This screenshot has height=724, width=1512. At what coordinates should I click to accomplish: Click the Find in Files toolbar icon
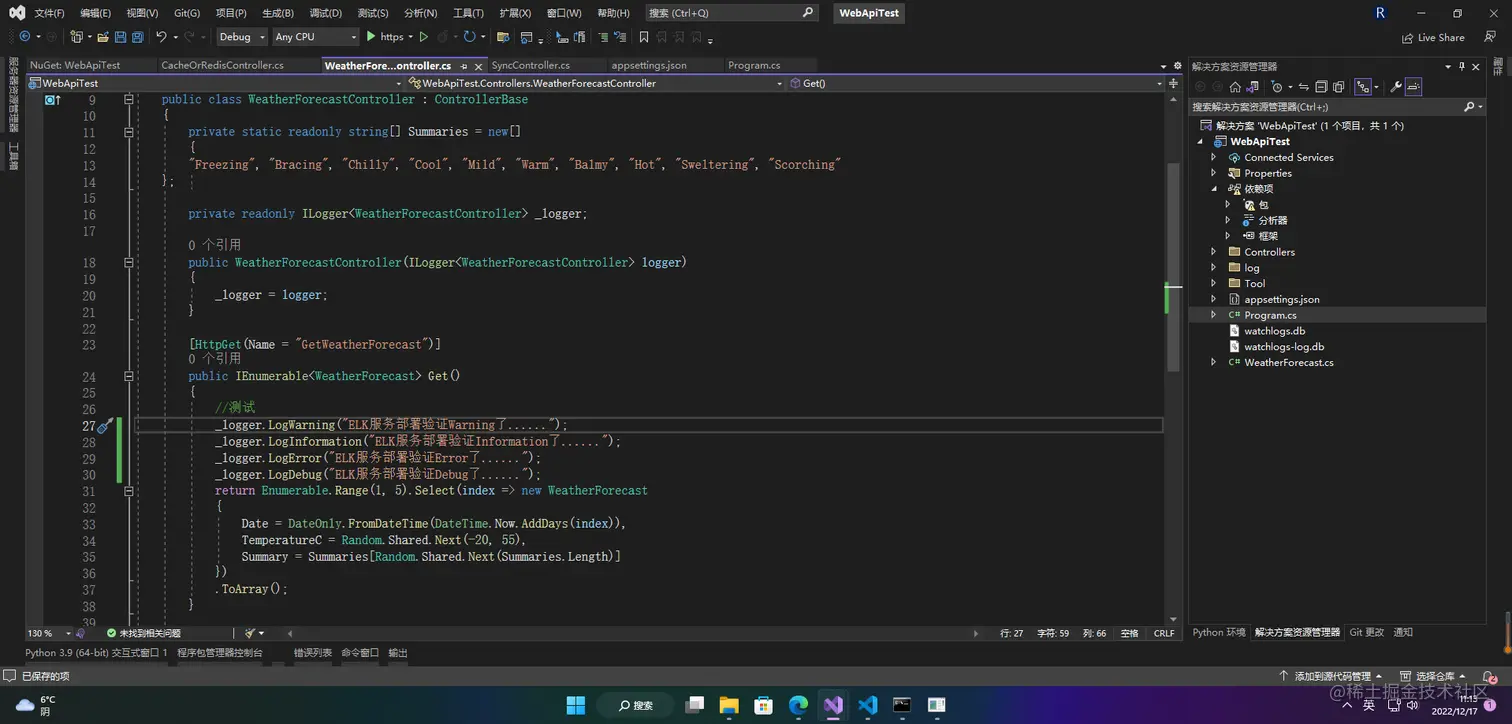coord(503,37)
